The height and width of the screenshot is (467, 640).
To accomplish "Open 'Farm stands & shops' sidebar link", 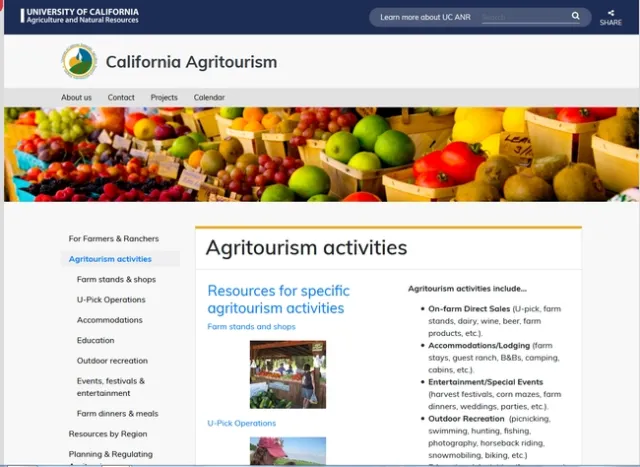I will (x=116, y=279).
